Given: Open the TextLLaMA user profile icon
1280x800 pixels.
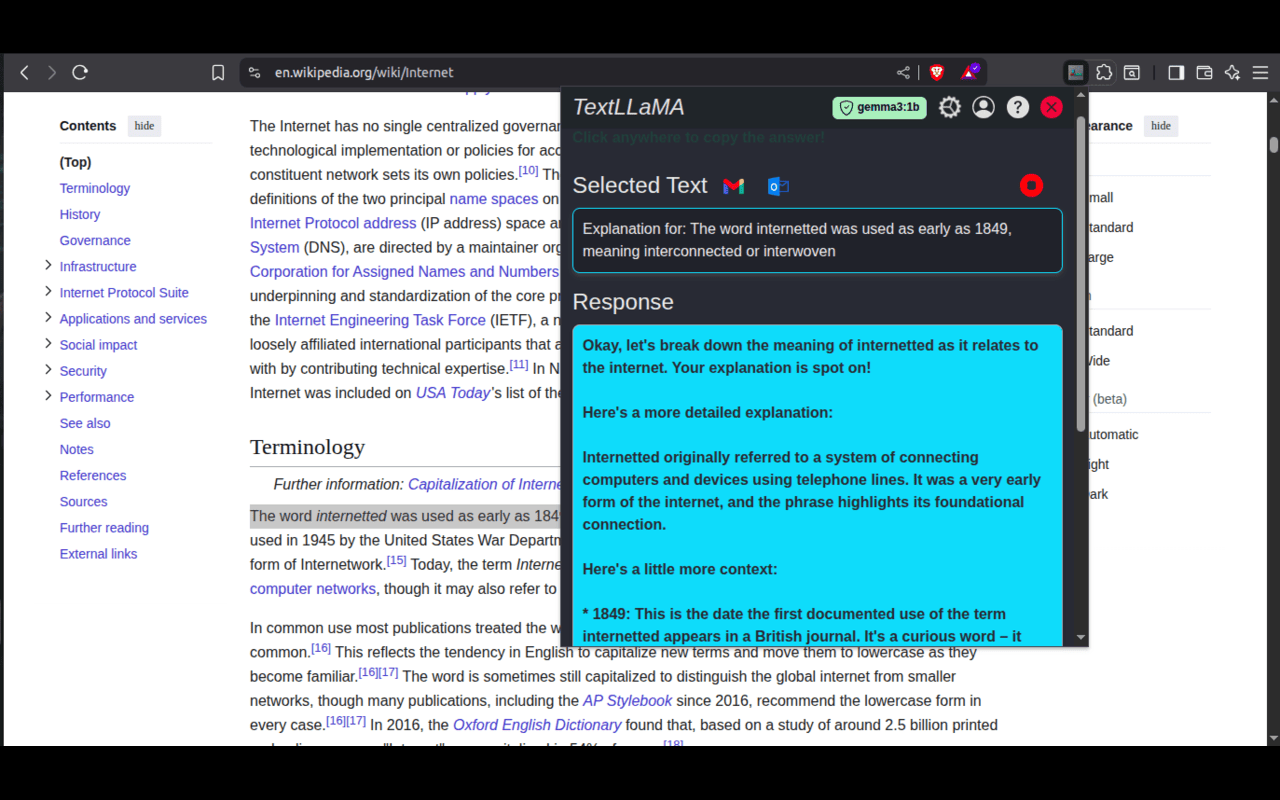Looking at the screenshot, I should click(983, 106).
